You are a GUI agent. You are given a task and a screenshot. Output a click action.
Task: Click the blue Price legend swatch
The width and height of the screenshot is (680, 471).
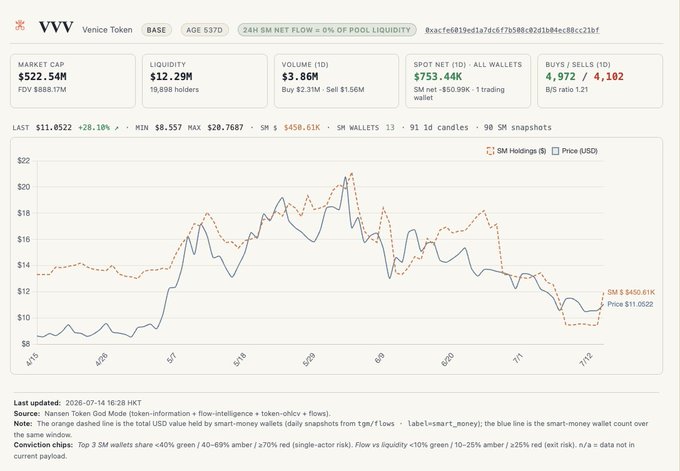[x=555, y=151]
